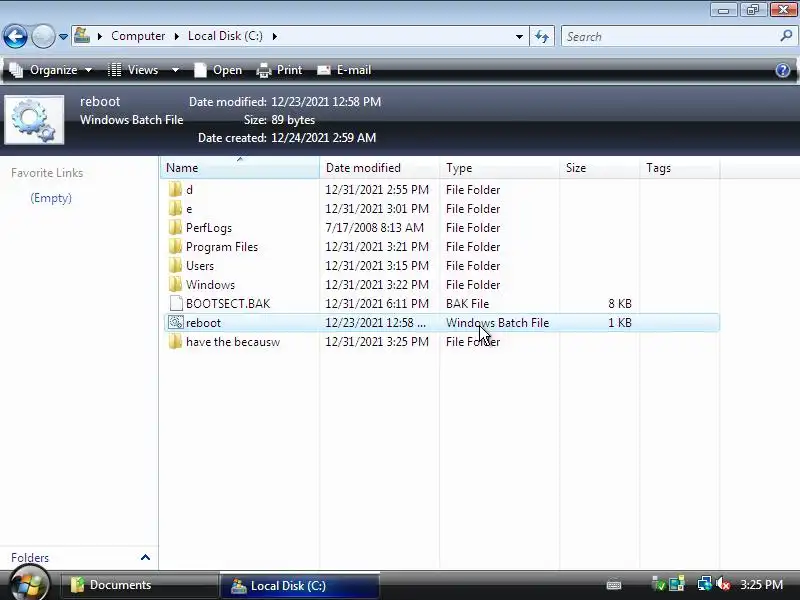Image resolution: width=800 pixels, height=600 pixels.
Task: Switch to Documents taskbar window
Action: coord(139,585)
